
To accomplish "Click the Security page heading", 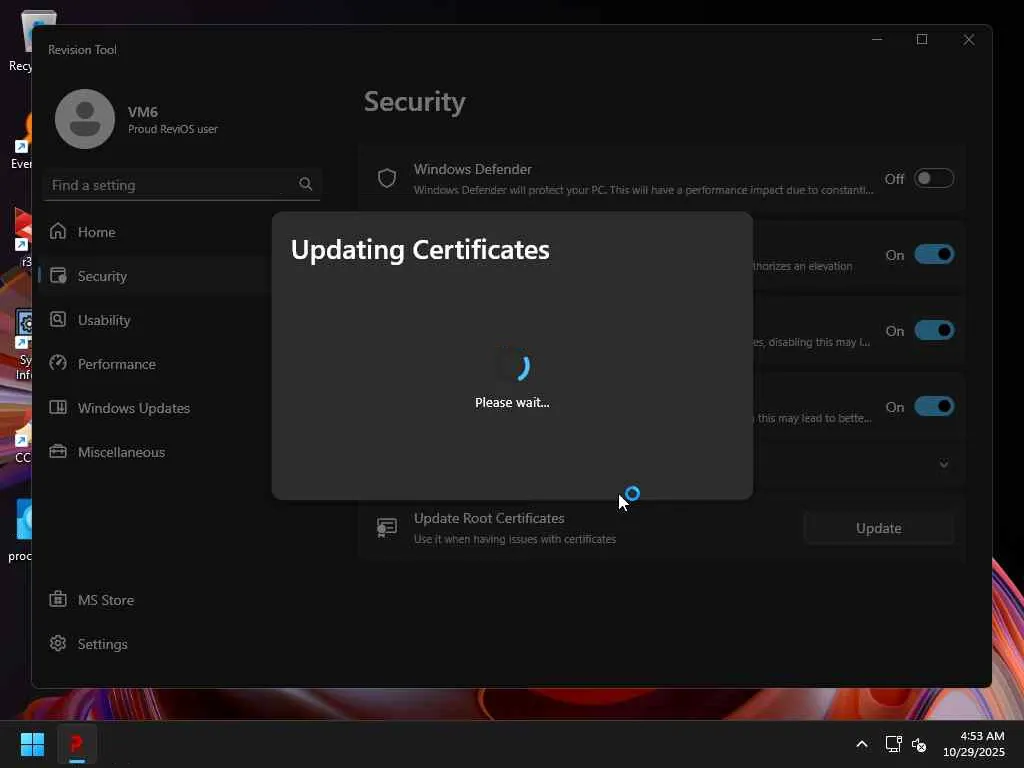I will point(415,102).
